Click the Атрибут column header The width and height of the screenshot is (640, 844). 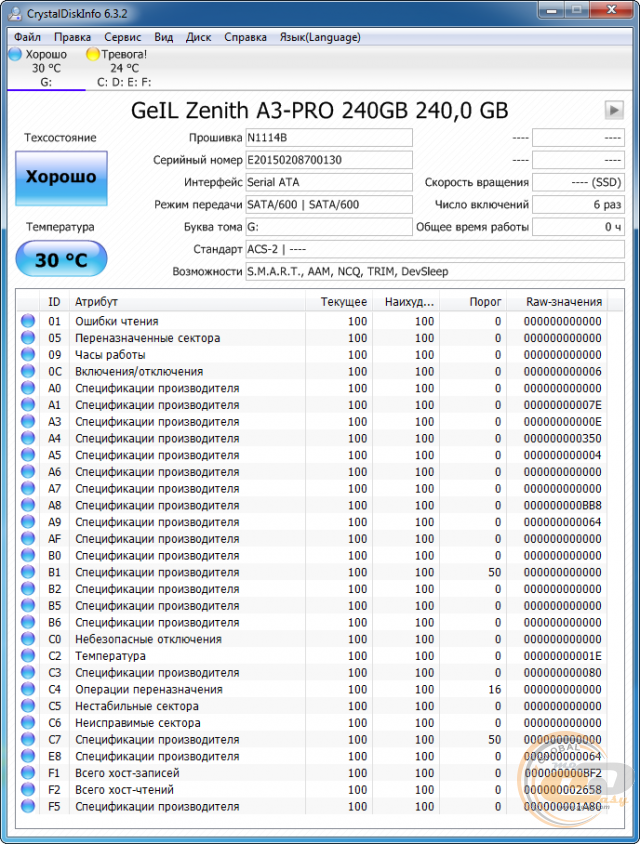(187, 302)
